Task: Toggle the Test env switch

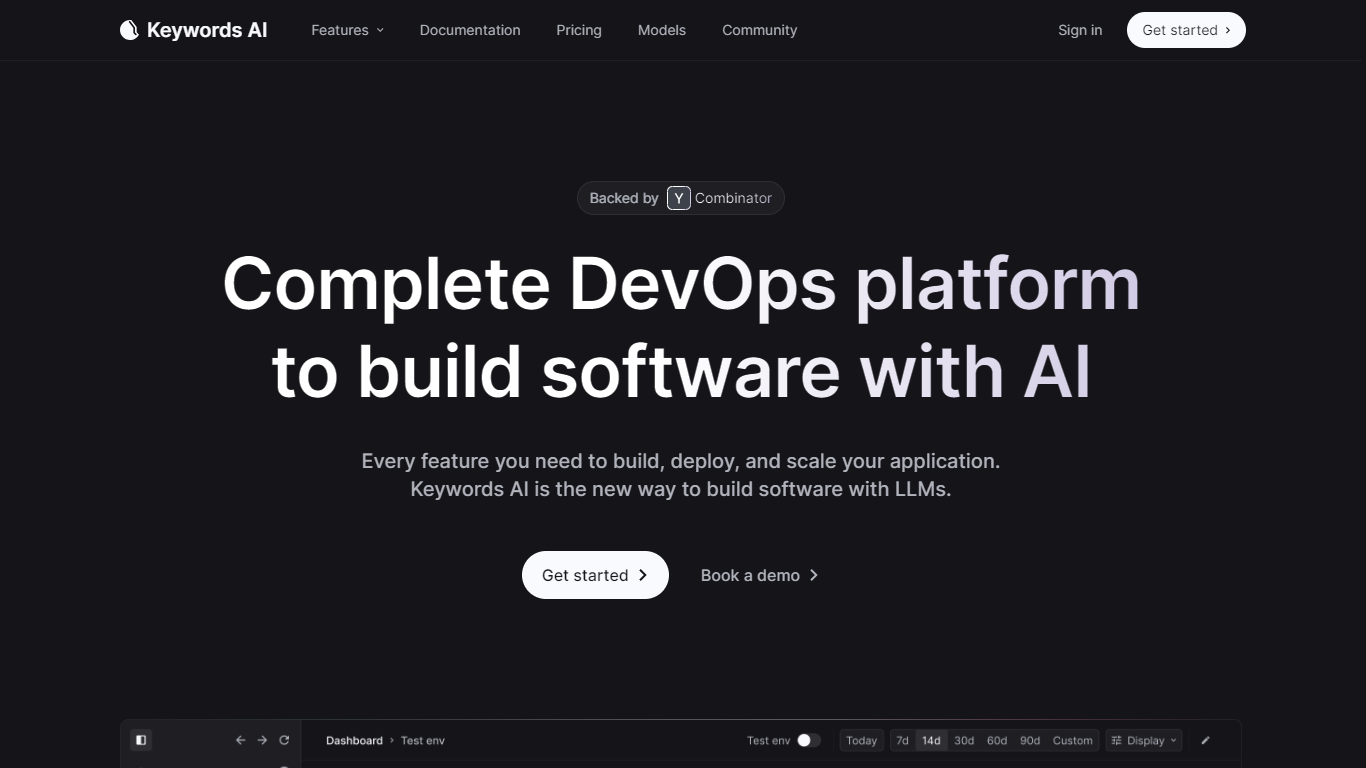Action: point(809,740)
